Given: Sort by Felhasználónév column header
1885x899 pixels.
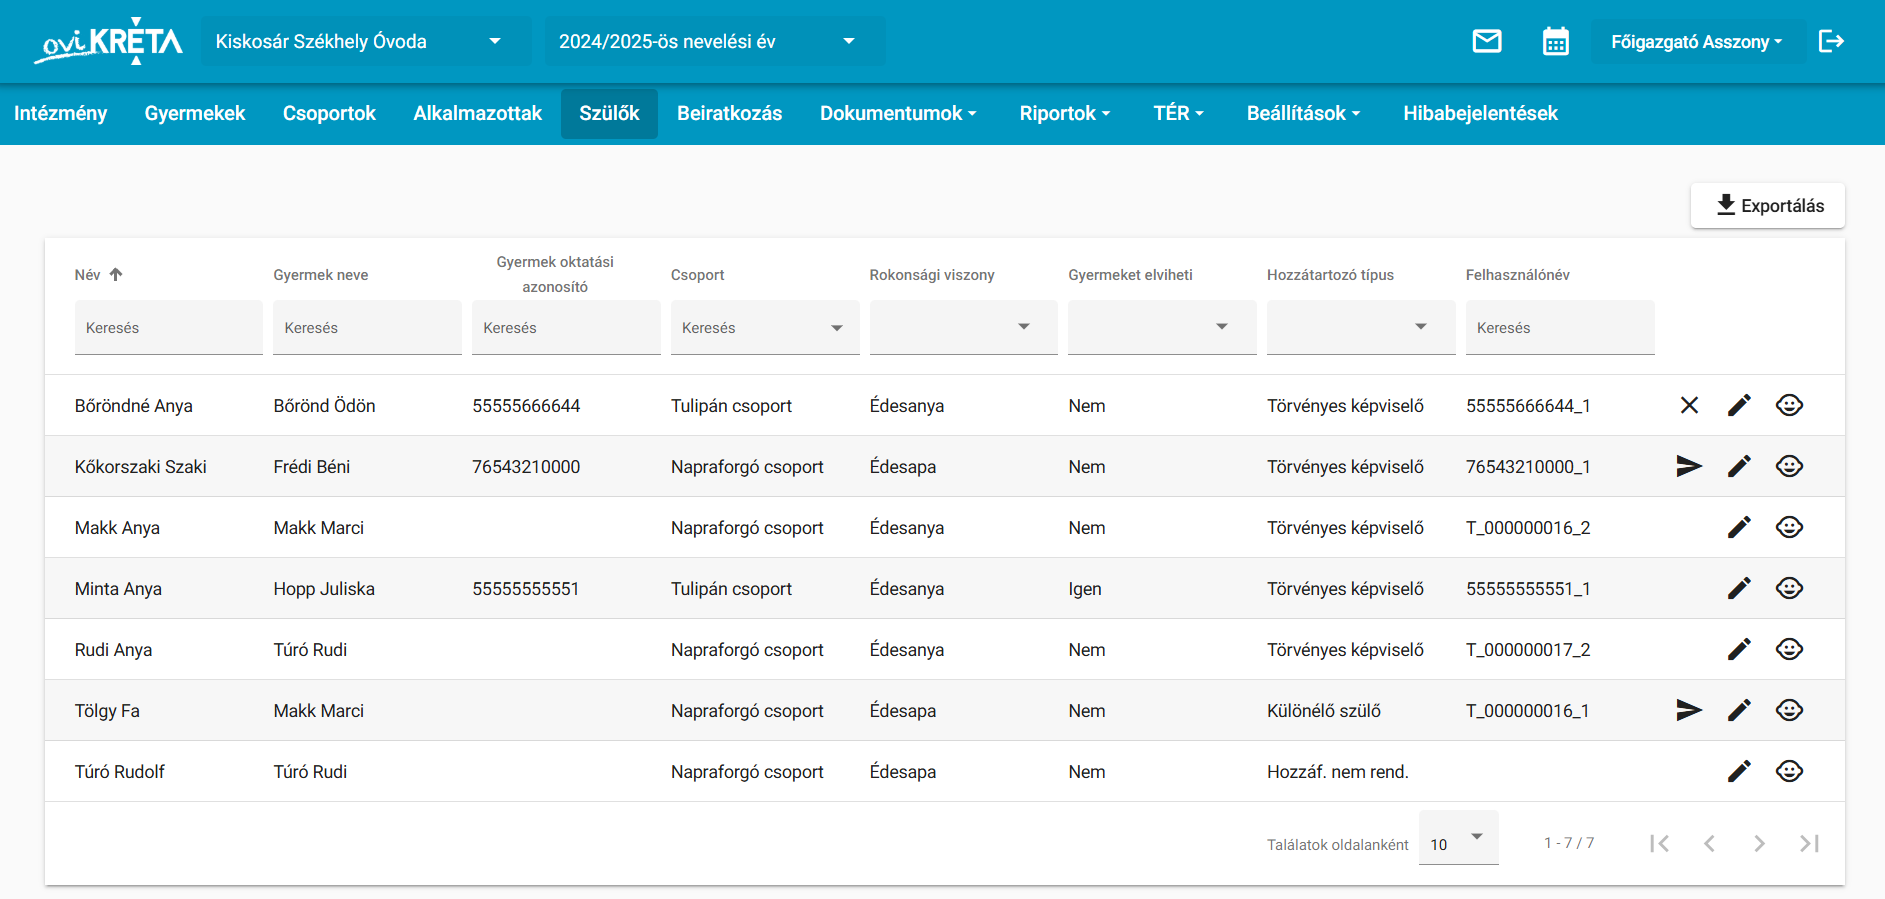Looking at the screenshot, I should pos(1518,275).
